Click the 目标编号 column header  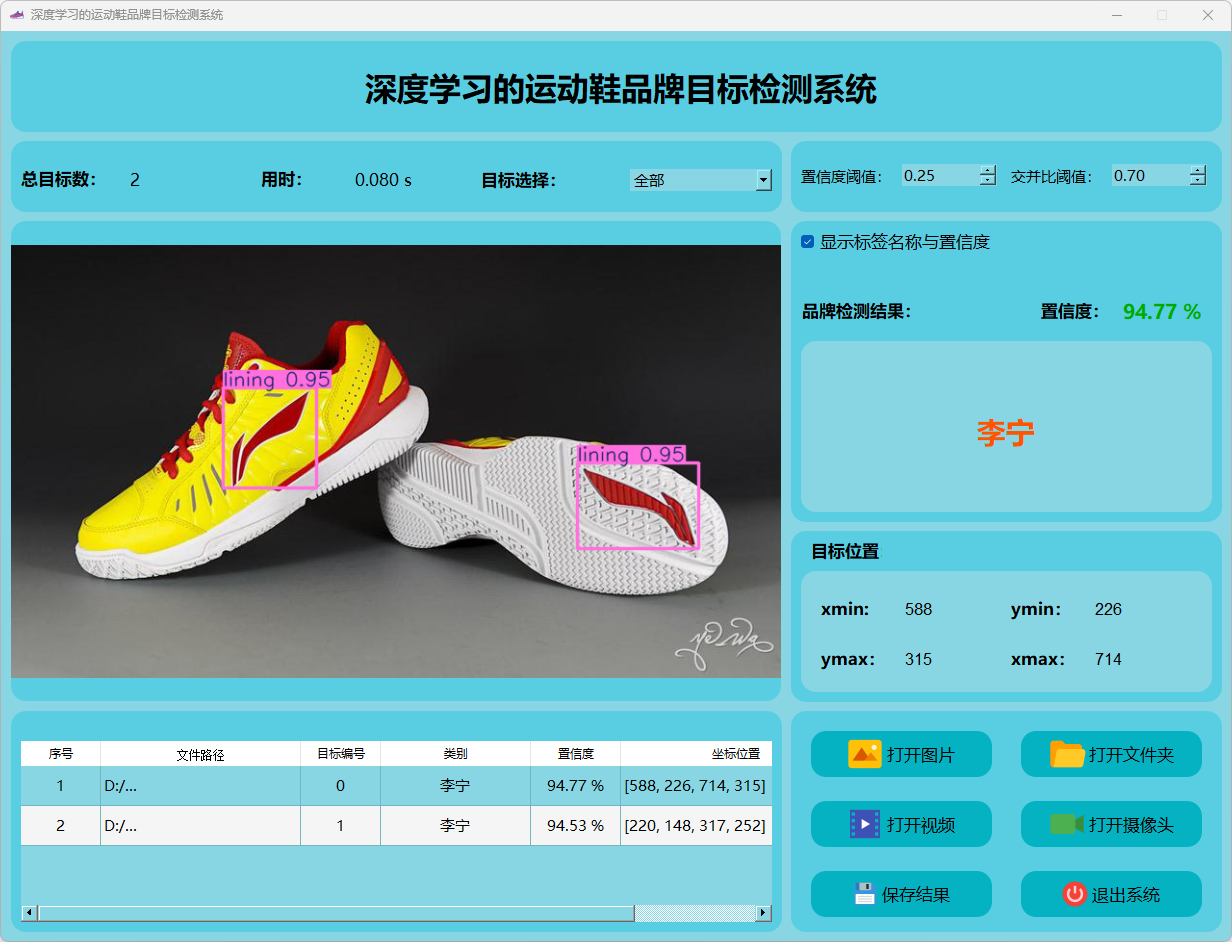pos(341,754)
